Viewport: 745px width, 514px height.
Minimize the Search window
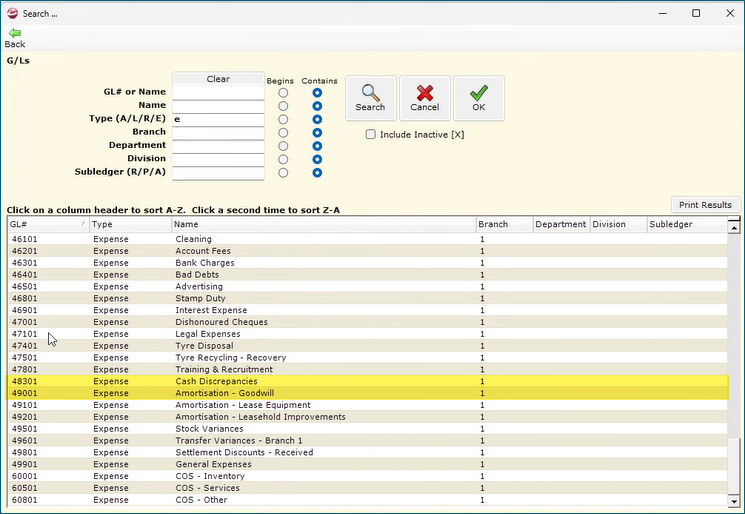click(x=663, y=13)
